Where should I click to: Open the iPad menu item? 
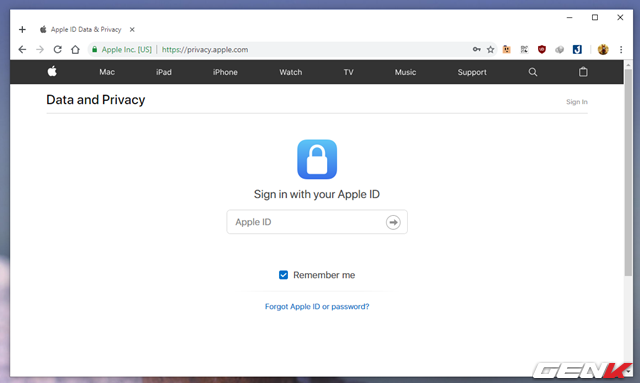point(164,72)
